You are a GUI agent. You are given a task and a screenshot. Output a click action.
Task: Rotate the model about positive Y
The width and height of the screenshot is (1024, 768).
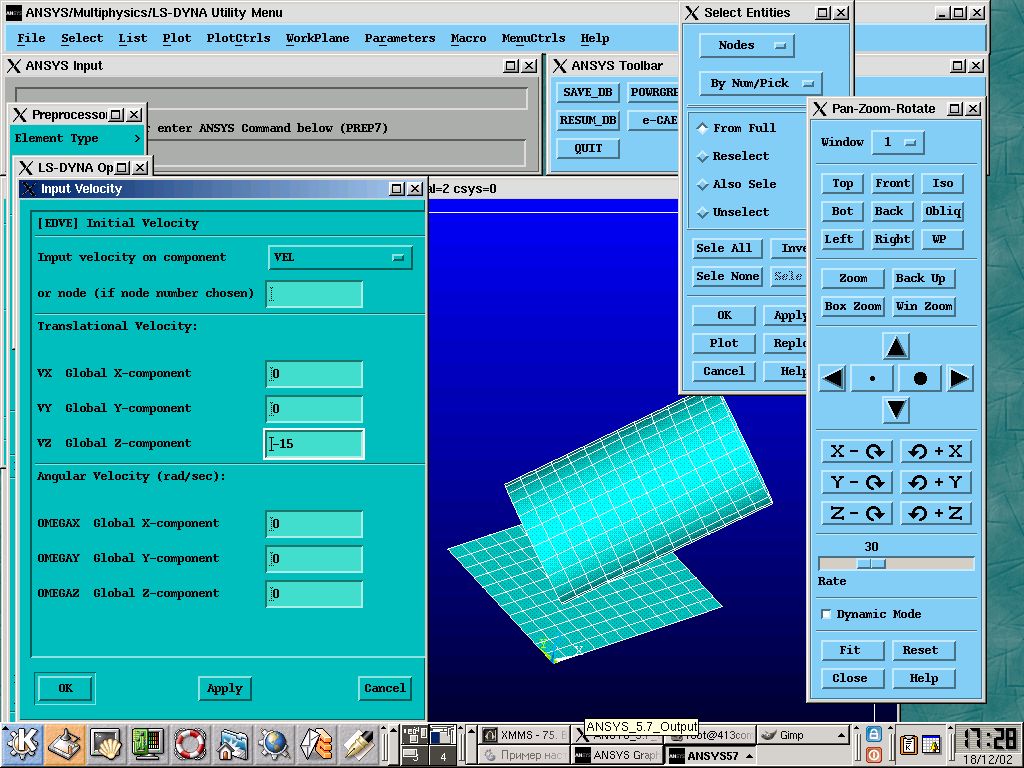(936, 483)
